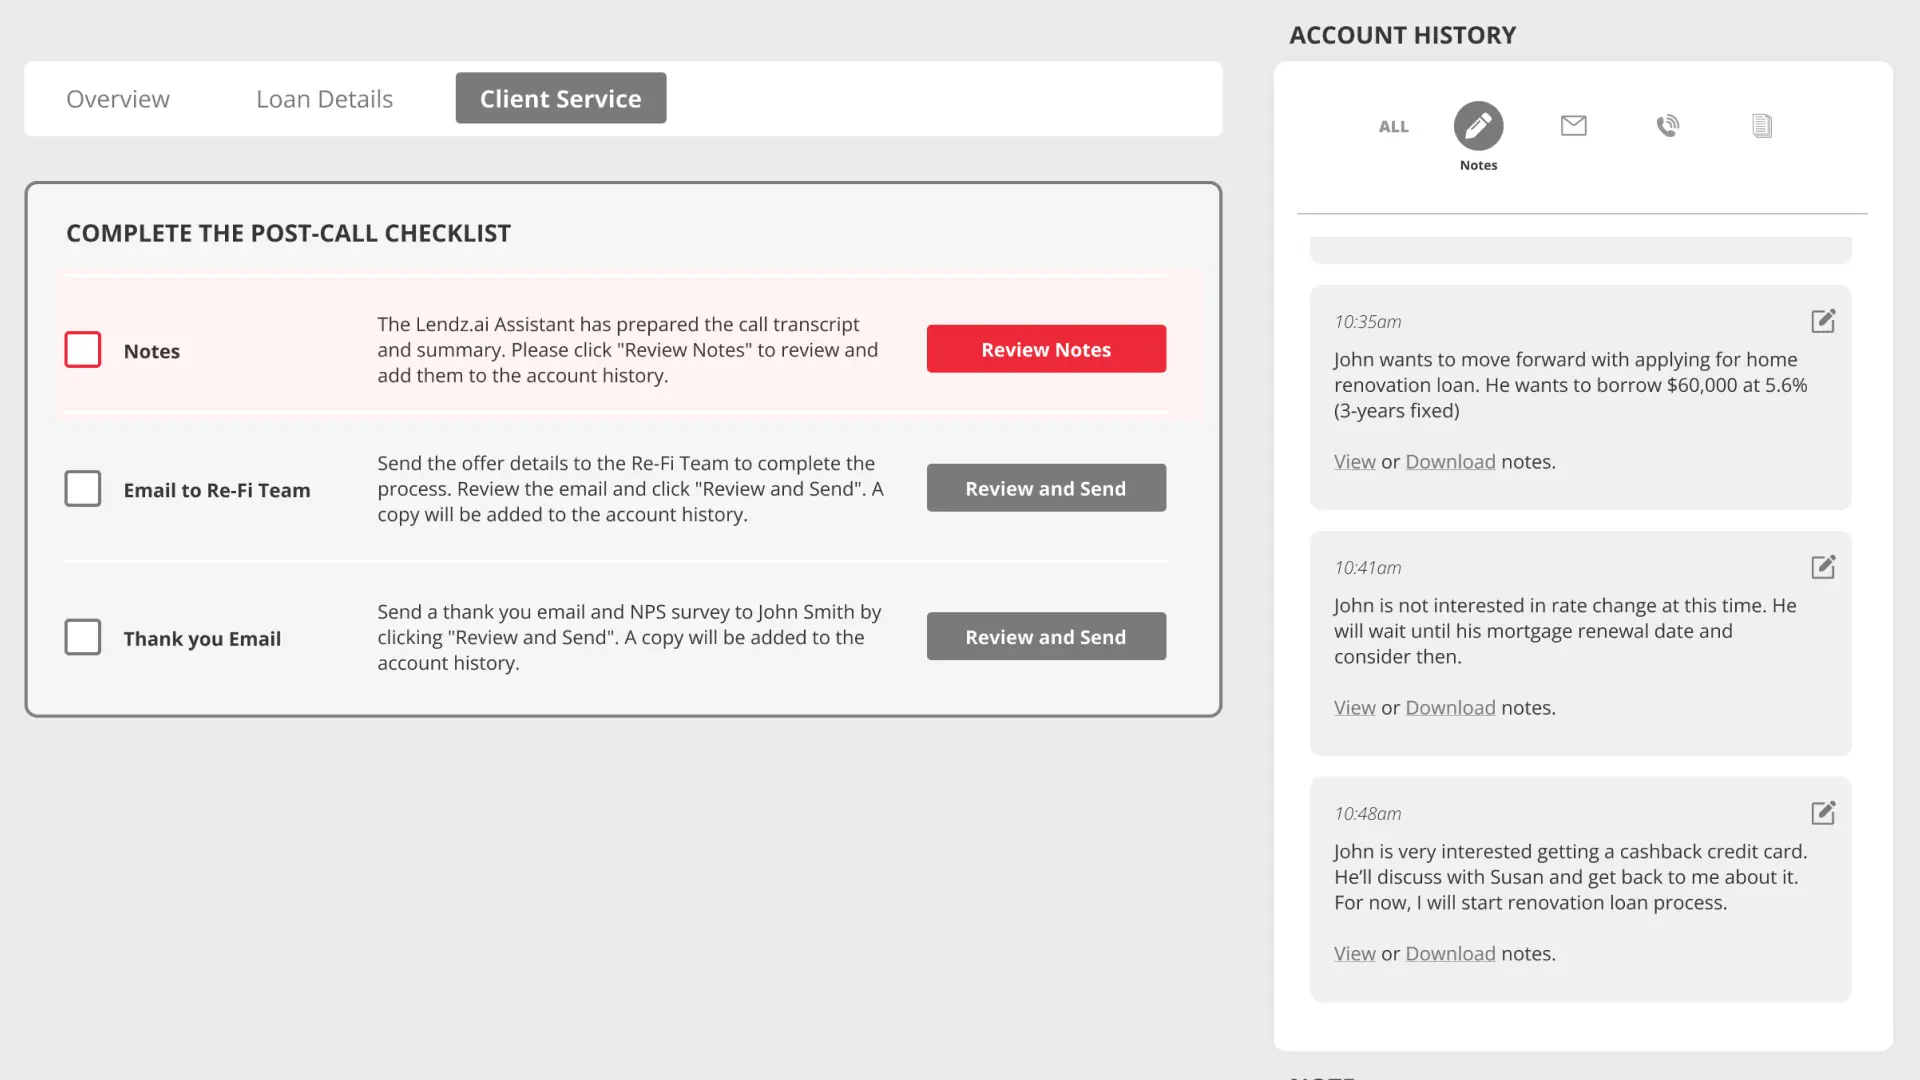Edit the 10:35am note
The width and height of the screenshot is (1920, 1080).
click(x=1822, y=321)
